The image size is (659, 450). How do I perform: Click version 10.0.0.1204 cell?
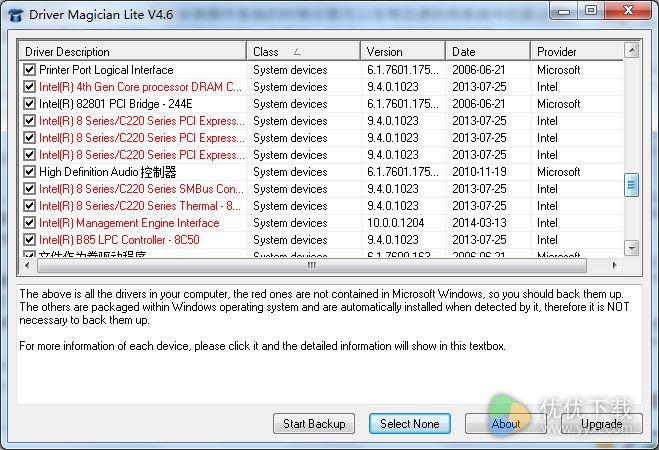pos(395,223)
